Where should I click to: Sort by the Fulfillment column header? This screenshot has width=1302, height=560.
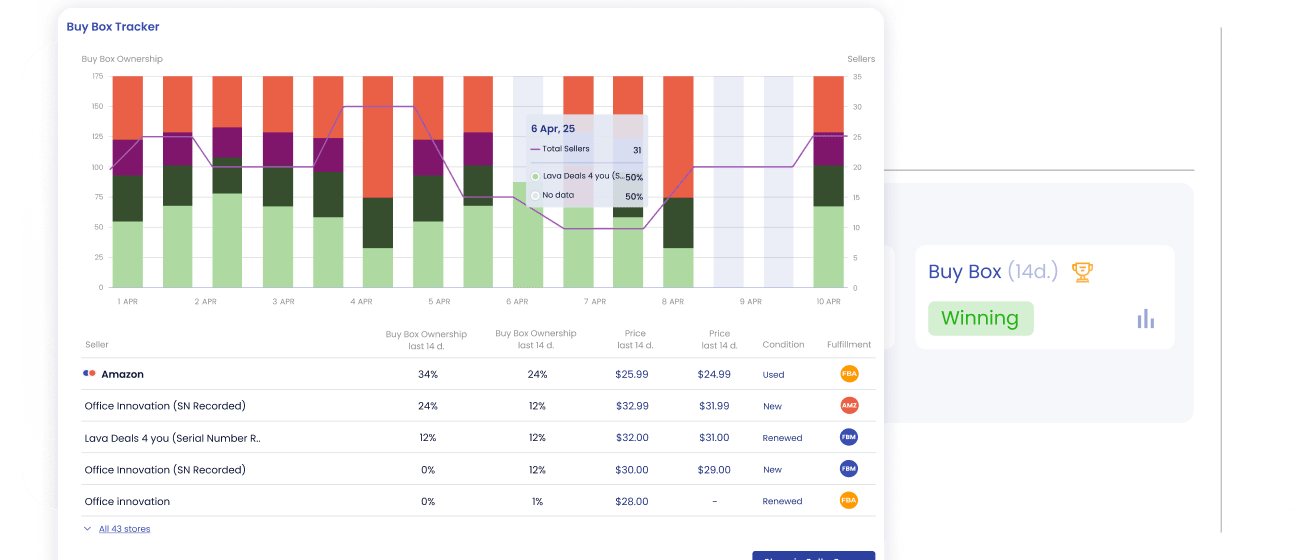pos(849,345)
